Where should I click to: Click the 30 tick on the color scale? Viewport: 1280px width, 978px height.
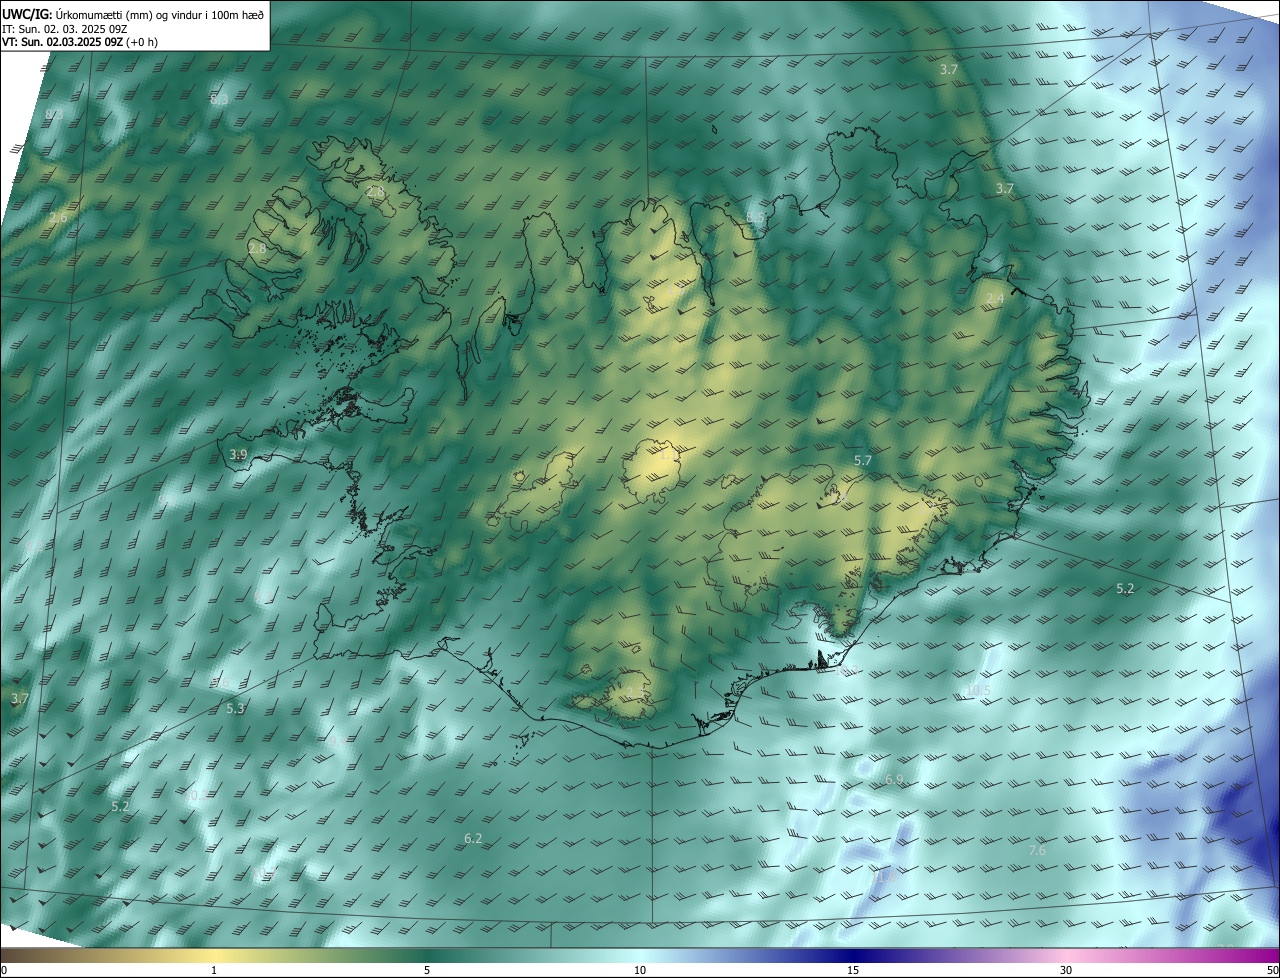click(x=1066, y=970)
